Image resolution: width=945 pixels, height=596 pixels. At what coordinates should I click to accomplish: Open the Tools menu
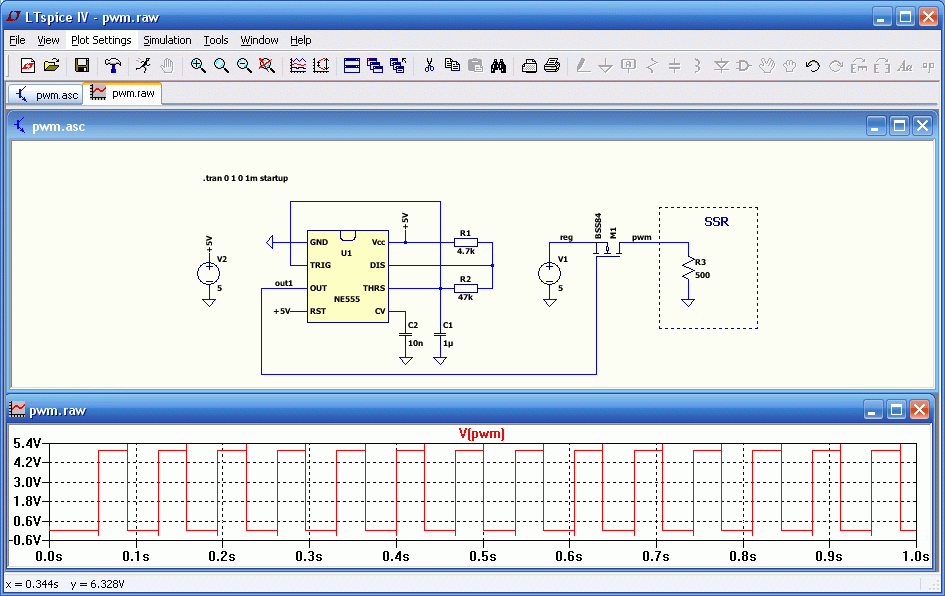pos(216,40)
